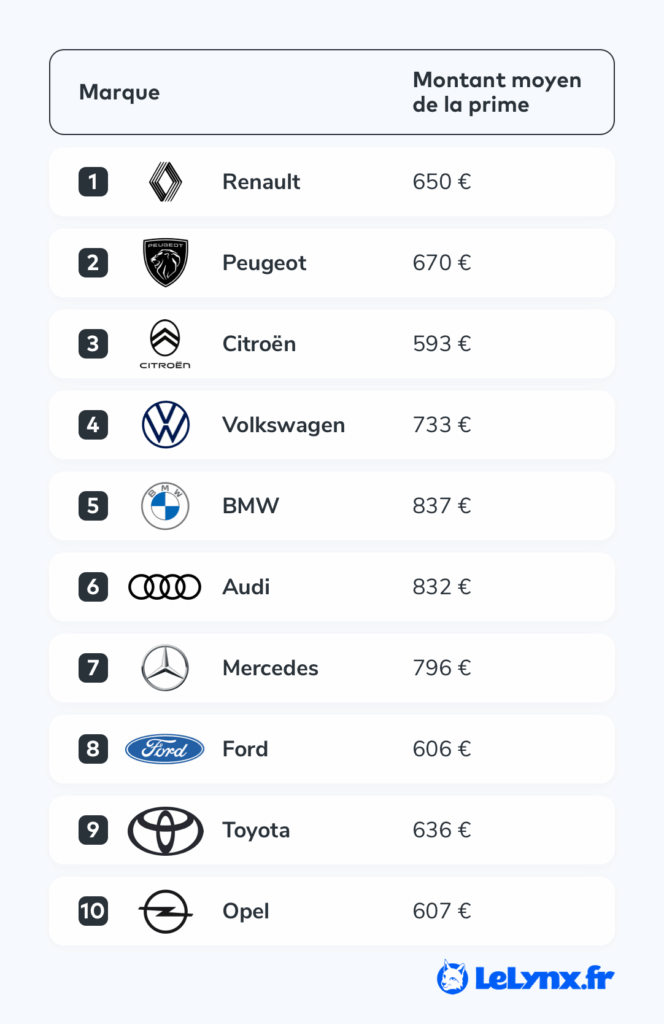Click the rank 10 number badge
Viewport: 664px width, 1024px height.
[x=93, y=911]
